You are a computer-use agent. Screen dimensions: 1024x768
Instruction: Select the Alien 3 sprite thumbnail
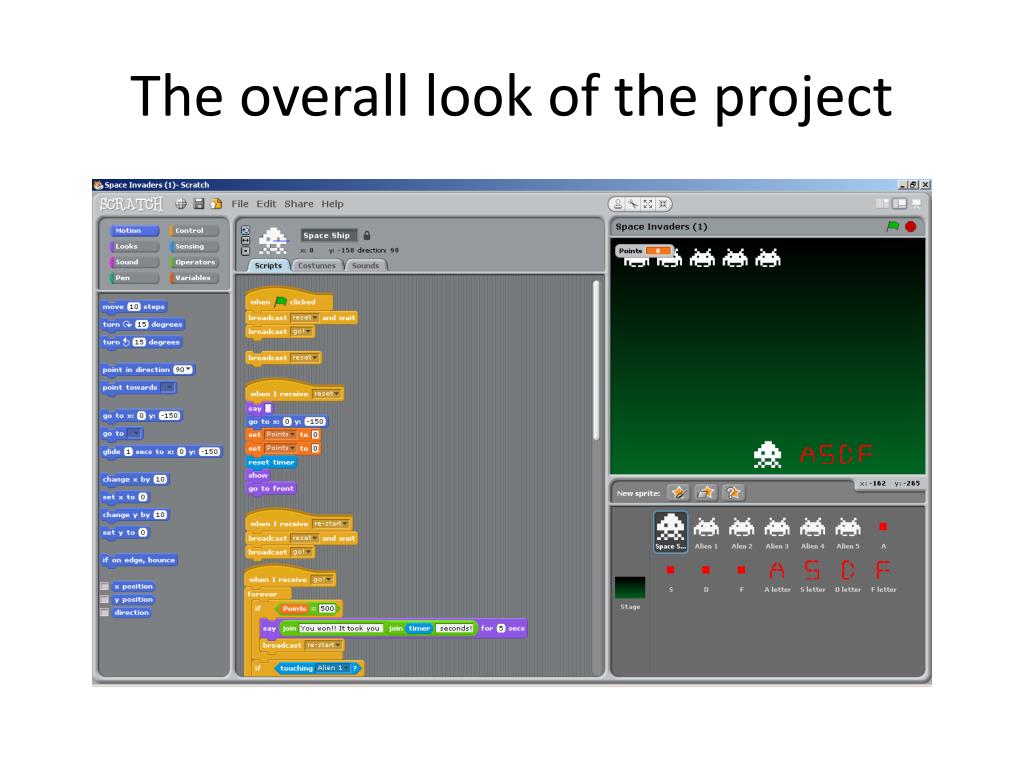(776, 533)
